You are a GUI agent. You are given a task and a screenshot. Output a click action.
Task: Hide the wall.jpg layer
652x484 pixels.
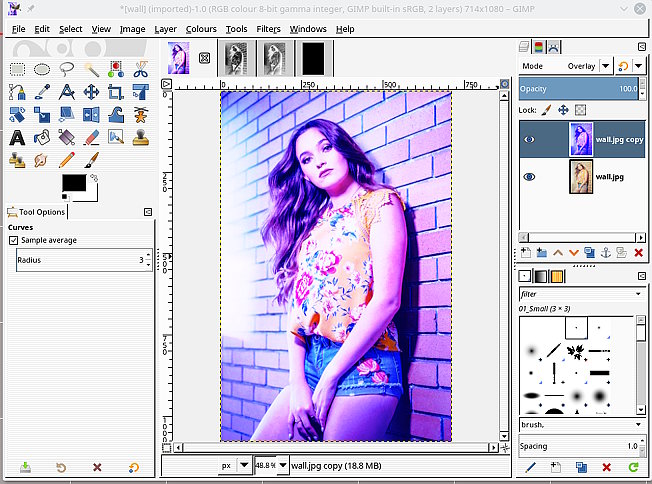(x=529, y=177)
